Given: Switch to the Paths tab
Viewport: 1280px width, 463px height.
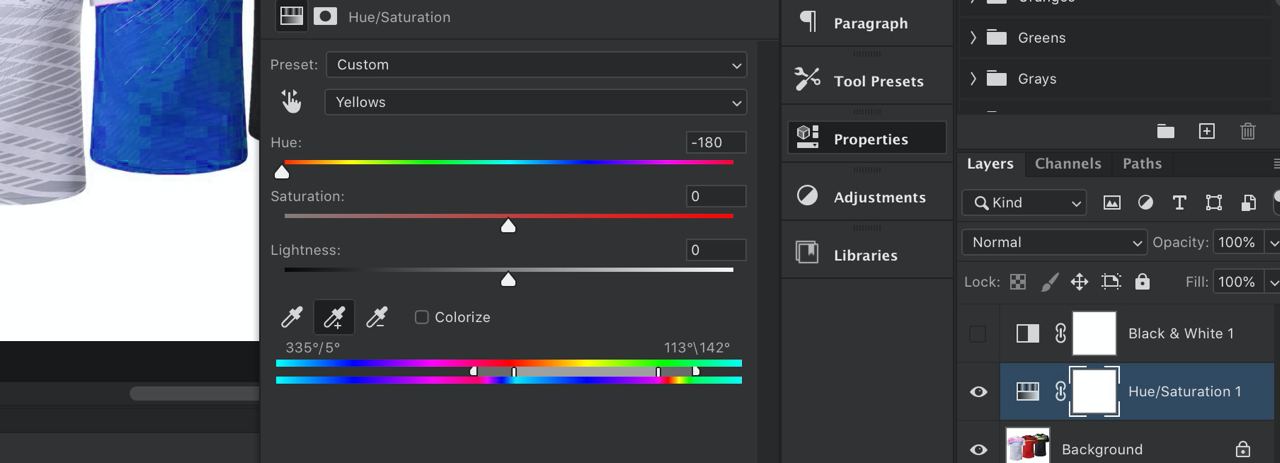Looking at the screenshot, I should click(x=1142, y=164).
